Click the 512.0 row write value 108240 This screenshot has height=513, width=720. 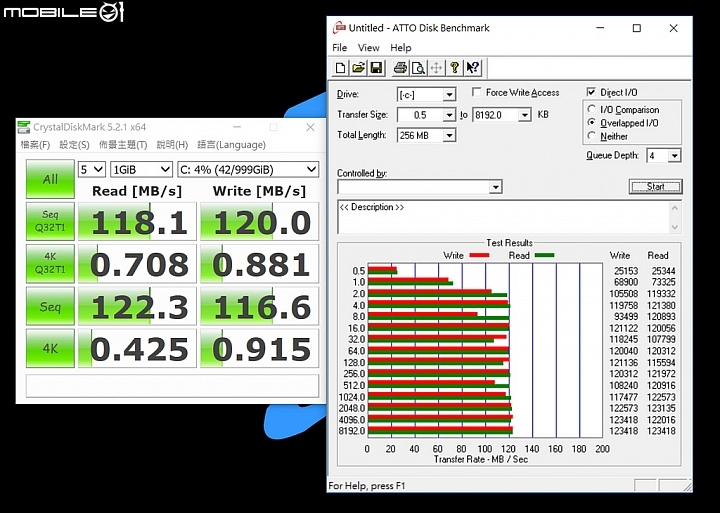[624, 385]
